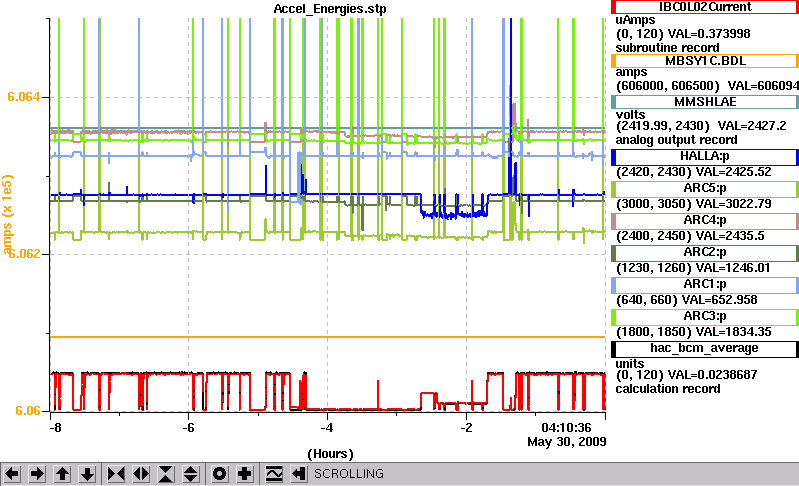
Task: Click the hac_bcm_average VAL=0.0238687 text
Action: click(712, 375)
